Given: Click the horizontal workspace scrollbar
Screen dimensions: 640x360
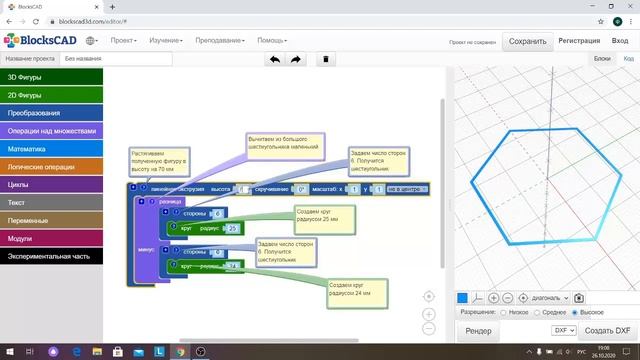Looking at the screenshot, I should 269,340.
